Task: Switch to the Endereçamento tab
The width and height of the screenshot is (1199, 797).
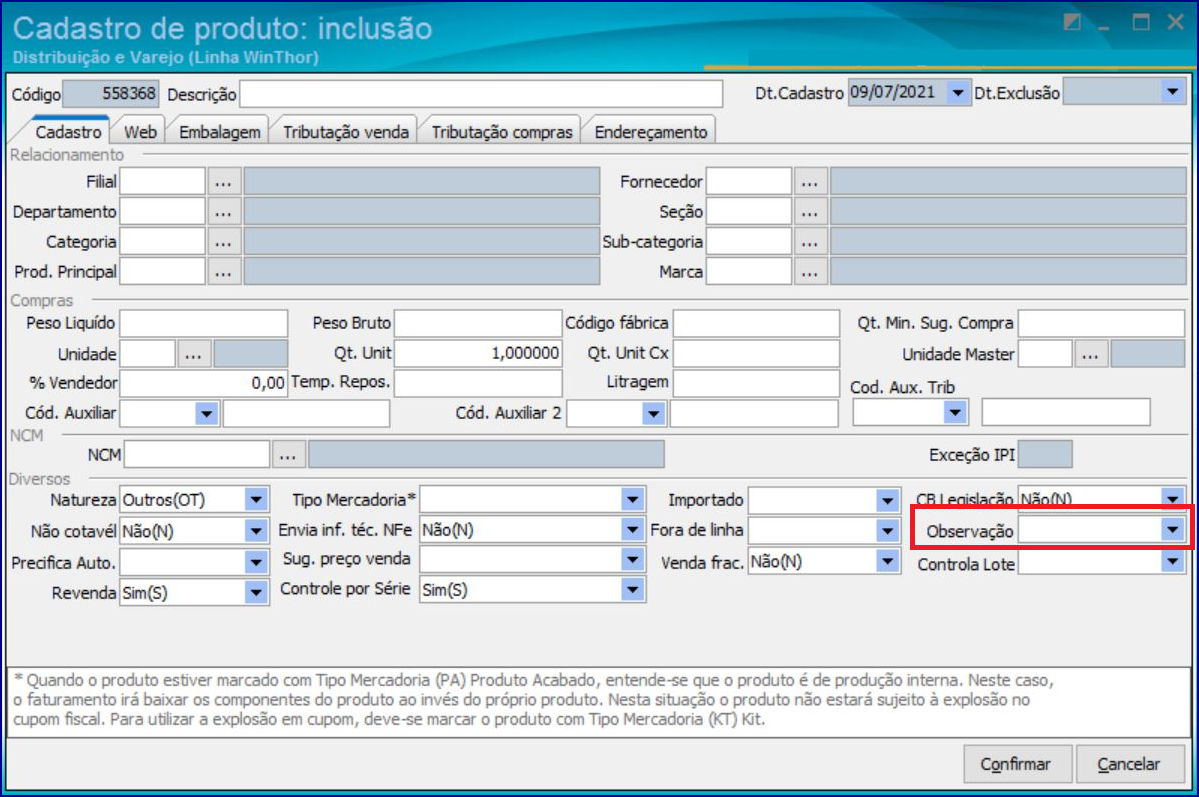Action: pos(651,132)
